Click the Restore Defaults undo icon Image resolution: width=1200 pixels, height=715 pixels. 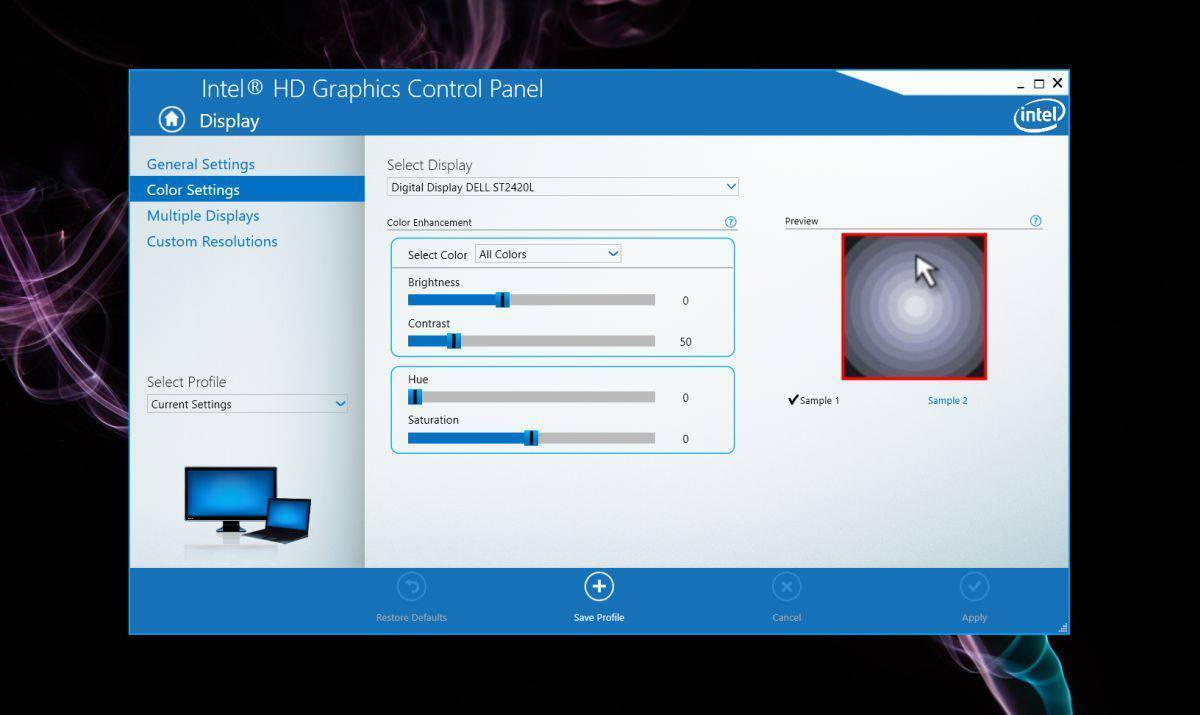(x=410, y=586)
